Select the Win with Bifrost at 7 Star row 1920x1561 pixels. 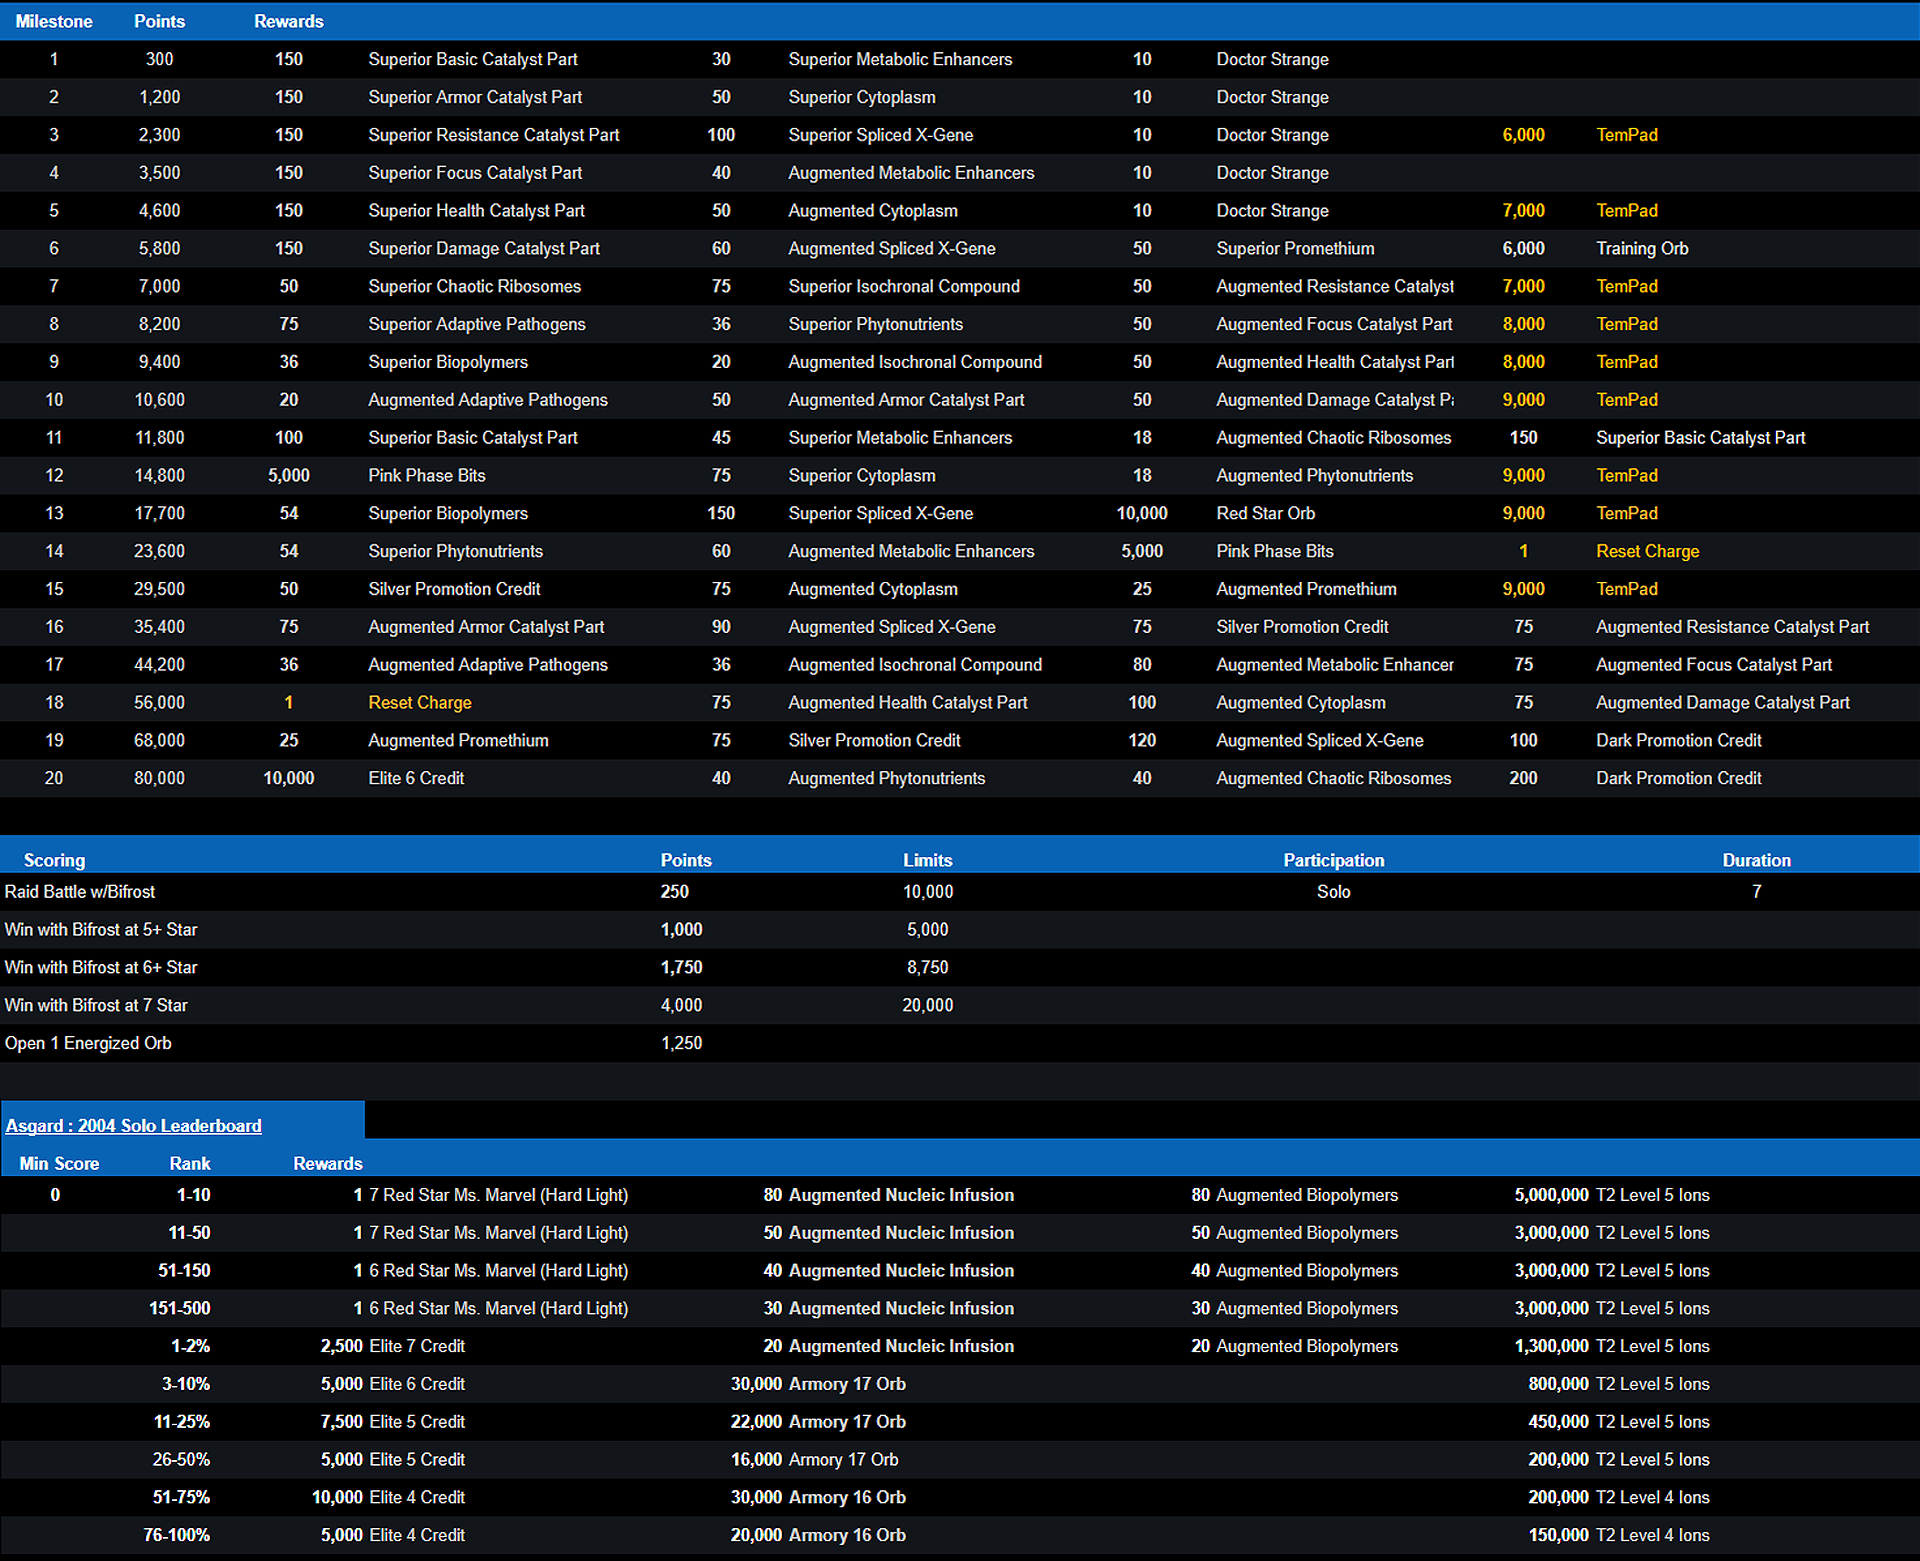[96, 1005]
